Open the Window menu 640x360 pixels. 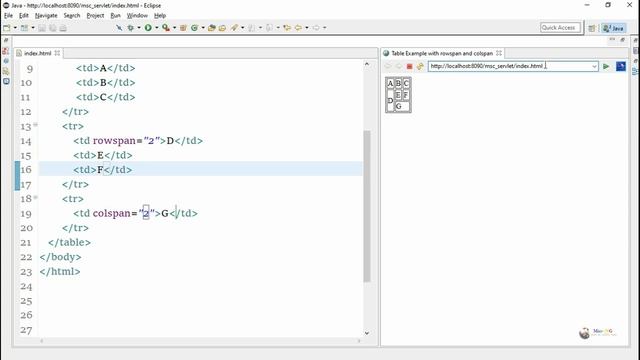coord(137,16)
